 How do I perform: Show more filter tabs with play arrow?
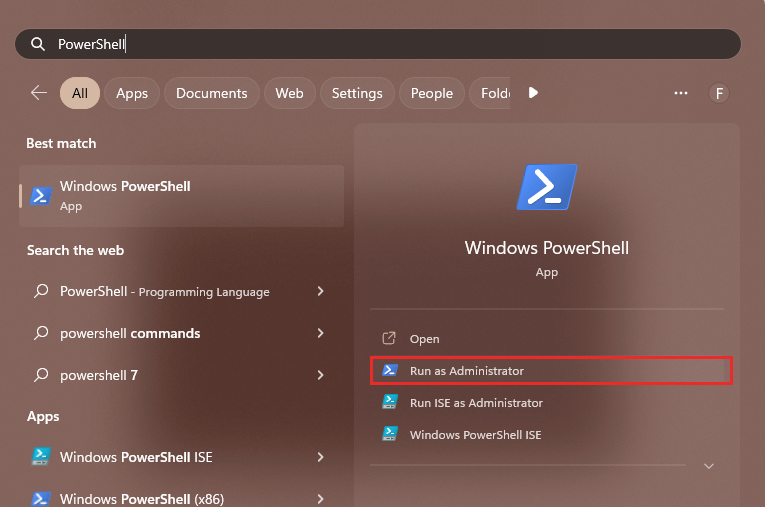(533, 93)
